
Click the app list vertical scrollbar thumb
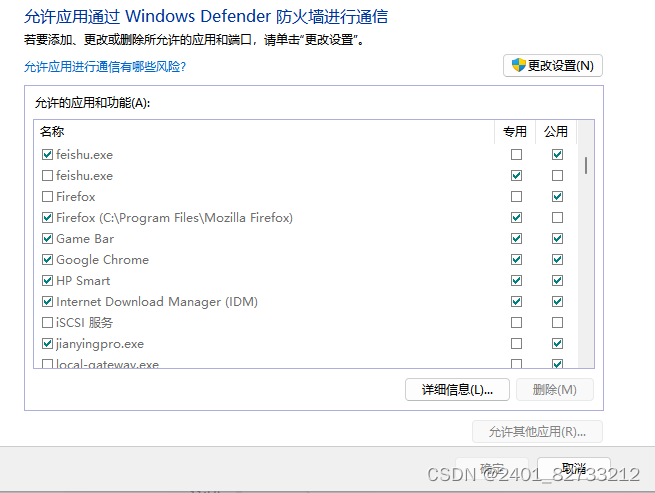586,165
